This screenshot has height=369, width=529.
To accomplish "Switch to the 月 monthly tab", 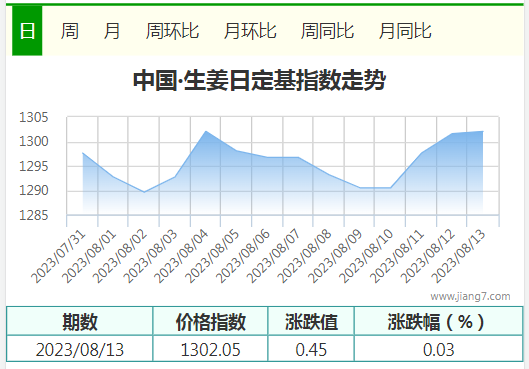I will pos(112,31).
